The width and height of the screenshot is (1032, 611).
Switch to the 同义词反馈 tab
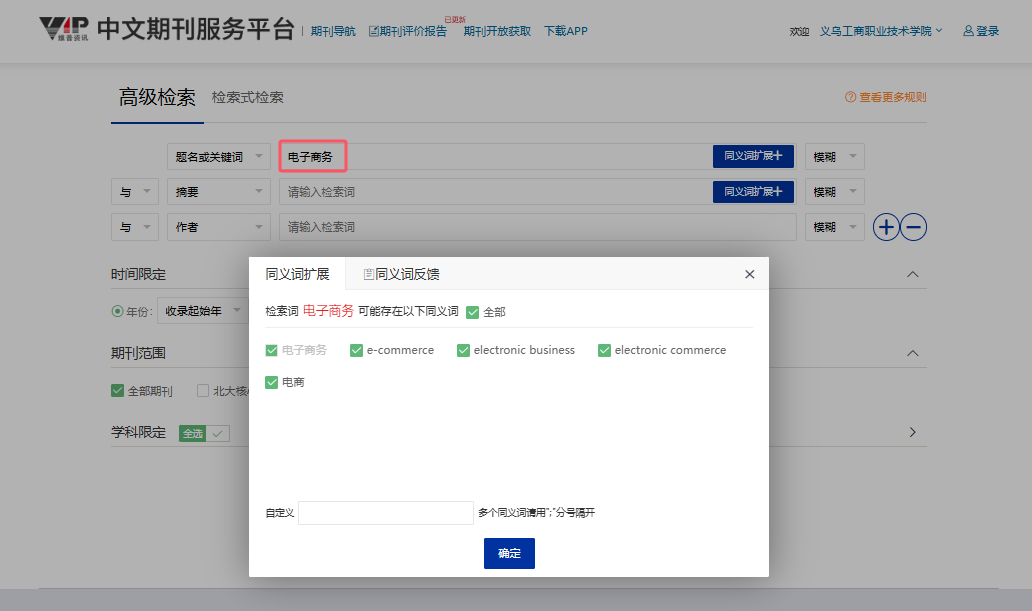pos(401,275)
